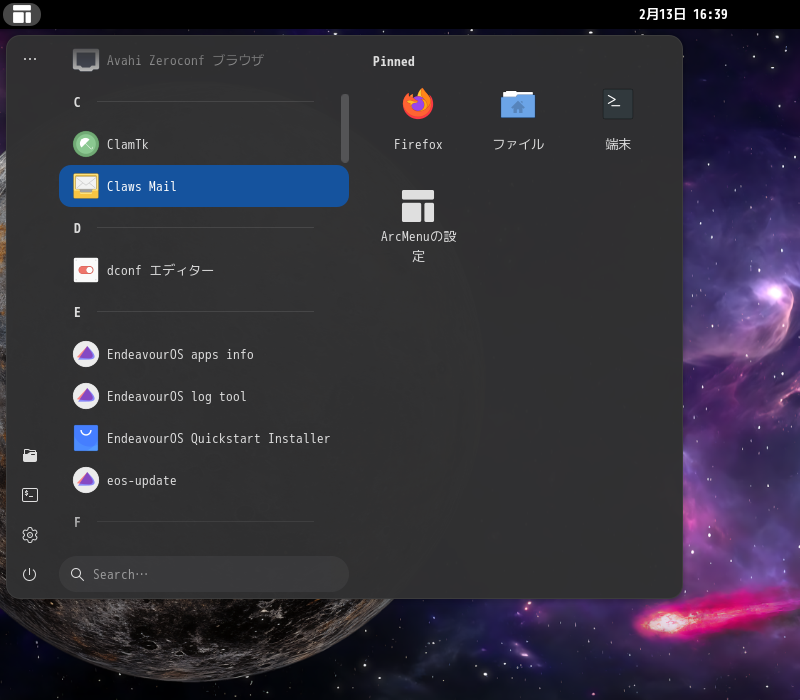The height and width of the screenshot is (700, 800).
Task: Click the ArcMenu button in the top panel
Action: point(22,14)
